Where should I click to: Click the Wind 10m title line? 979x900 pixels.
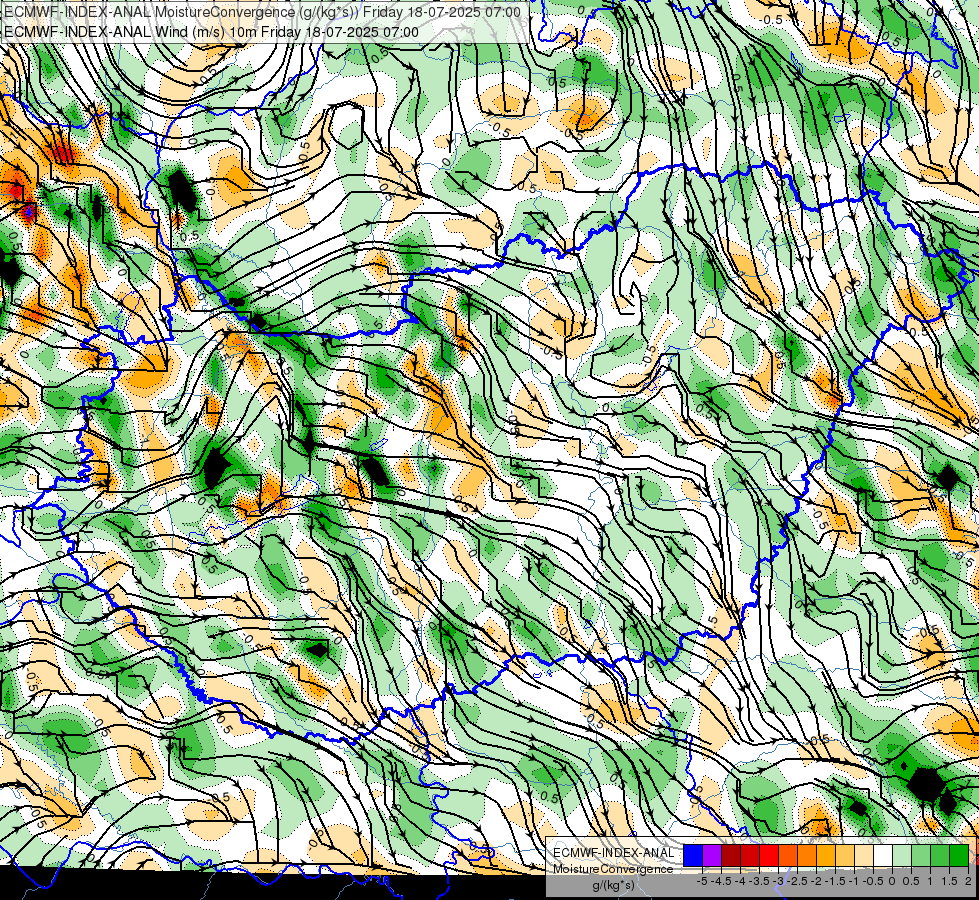(x=211, y=32)
